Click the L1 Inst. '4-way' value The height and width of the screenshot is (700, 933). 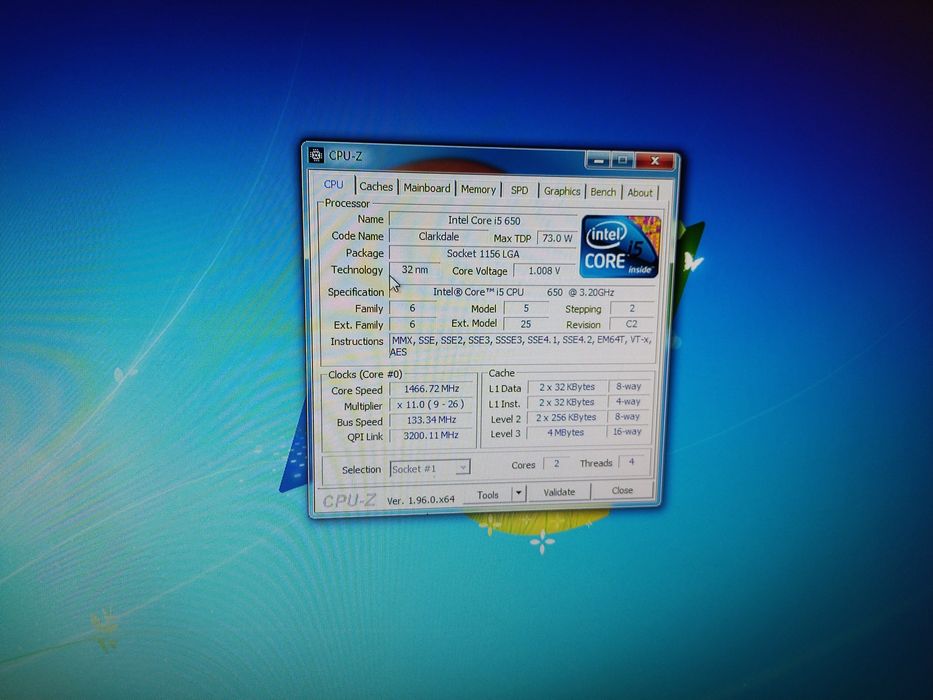pos(628,402)
